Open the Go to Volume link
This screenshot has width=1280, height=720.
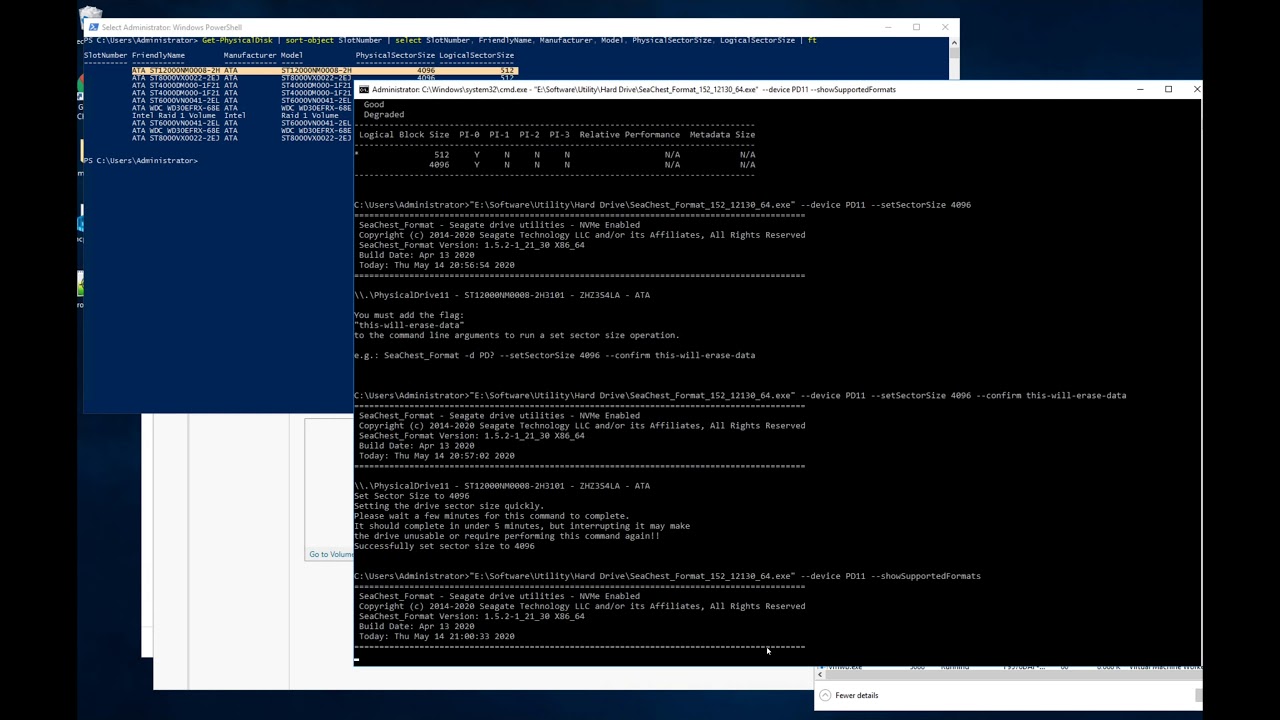coord(330,554)
